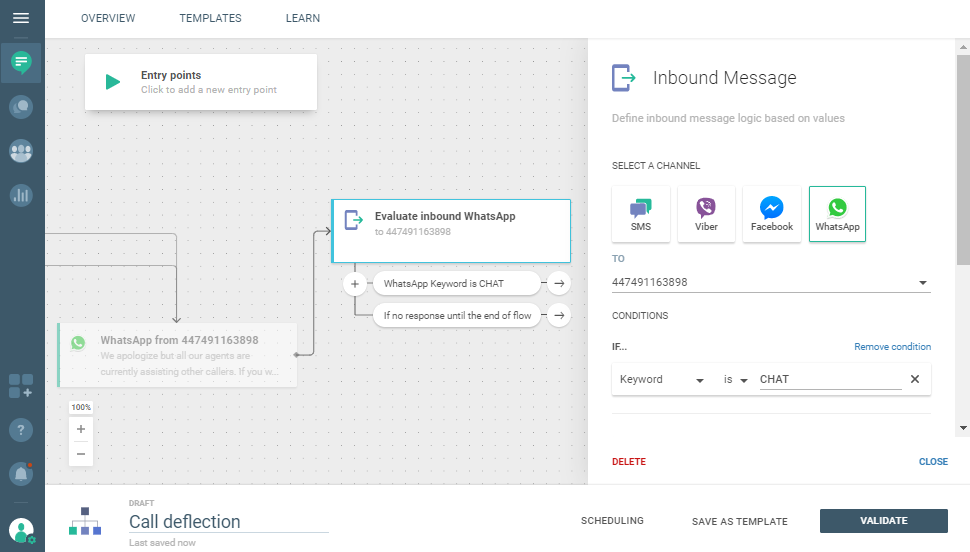The height and width of the screenshot is (552, 970).
Task: Click the apps add-on grid icon
Action: (x=21, y=386)
